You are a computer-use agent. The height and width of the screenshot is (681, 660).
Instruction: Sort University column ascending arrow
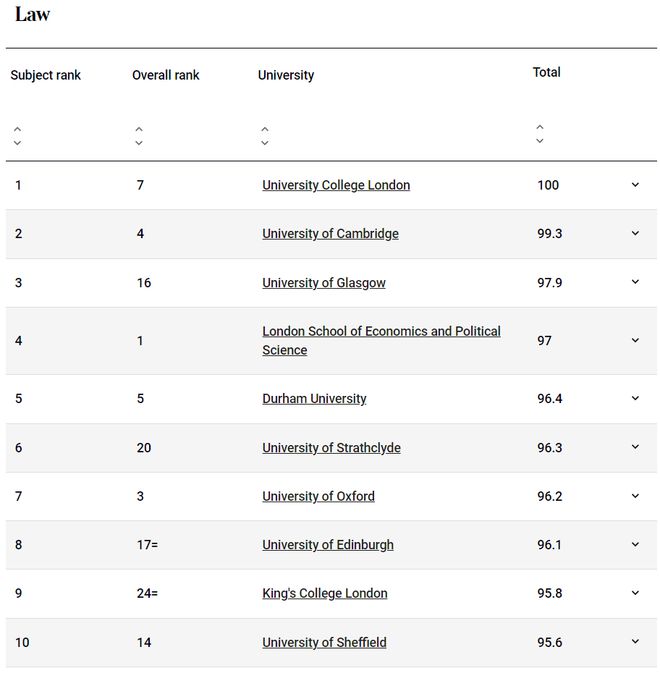pos(265,129)
